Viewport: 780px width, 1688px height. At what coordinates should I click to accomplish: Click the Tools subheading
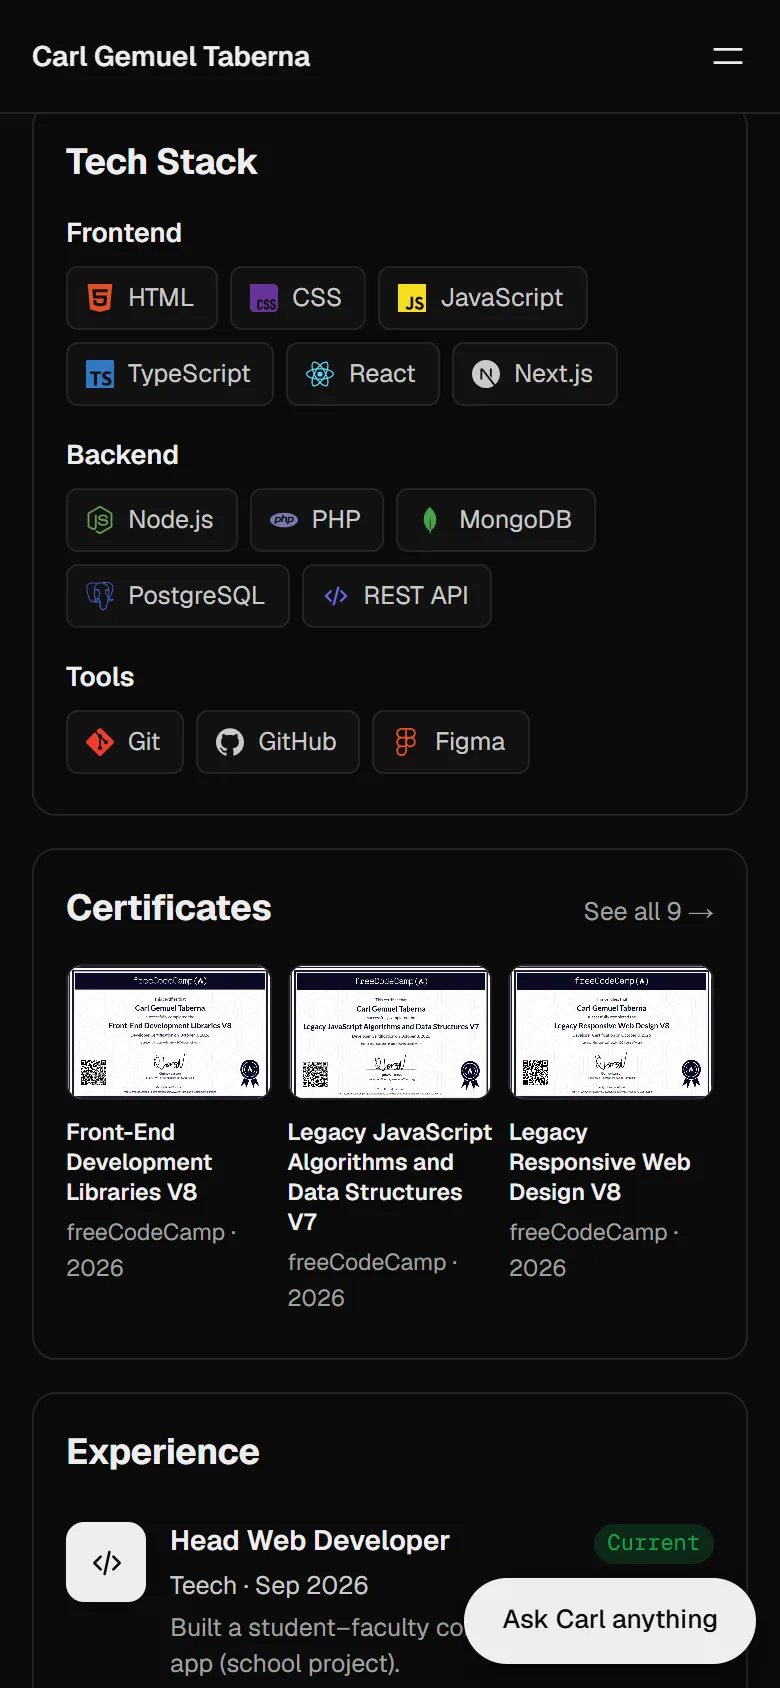[100, 677]
